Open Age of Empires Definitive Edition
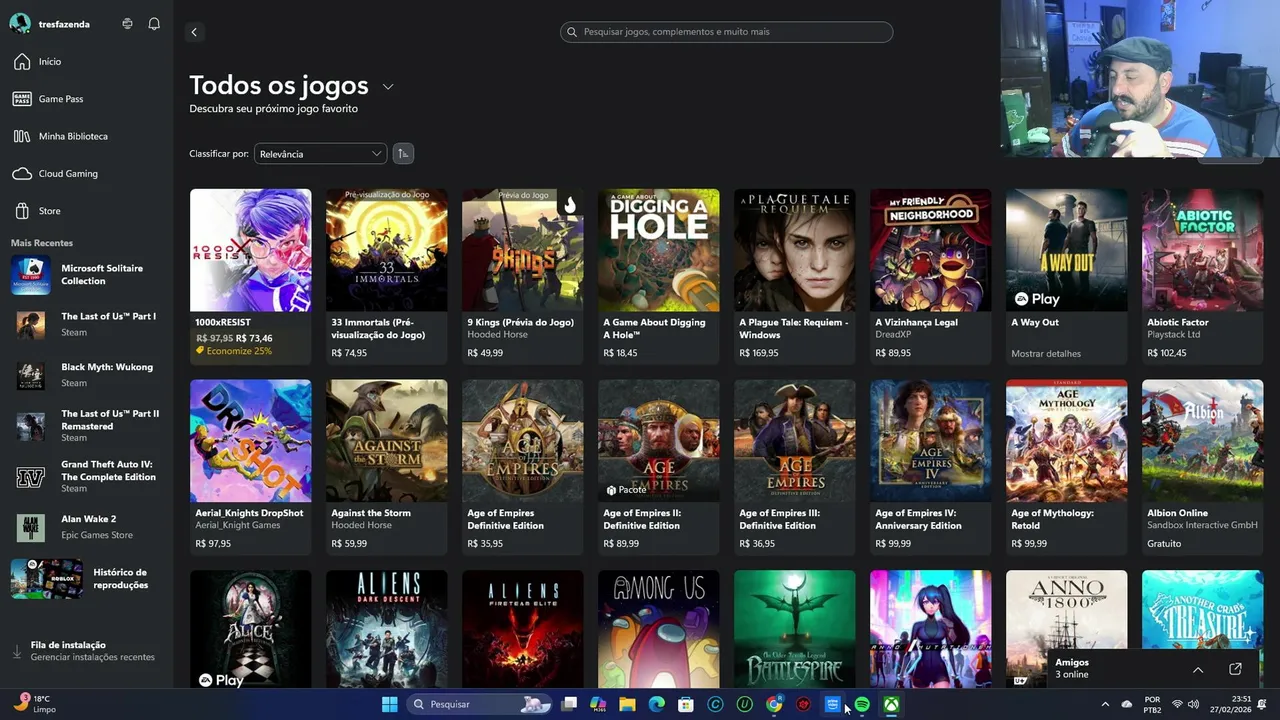The width and height of the screenshot is (1280, 720). (x=522, y=467)
